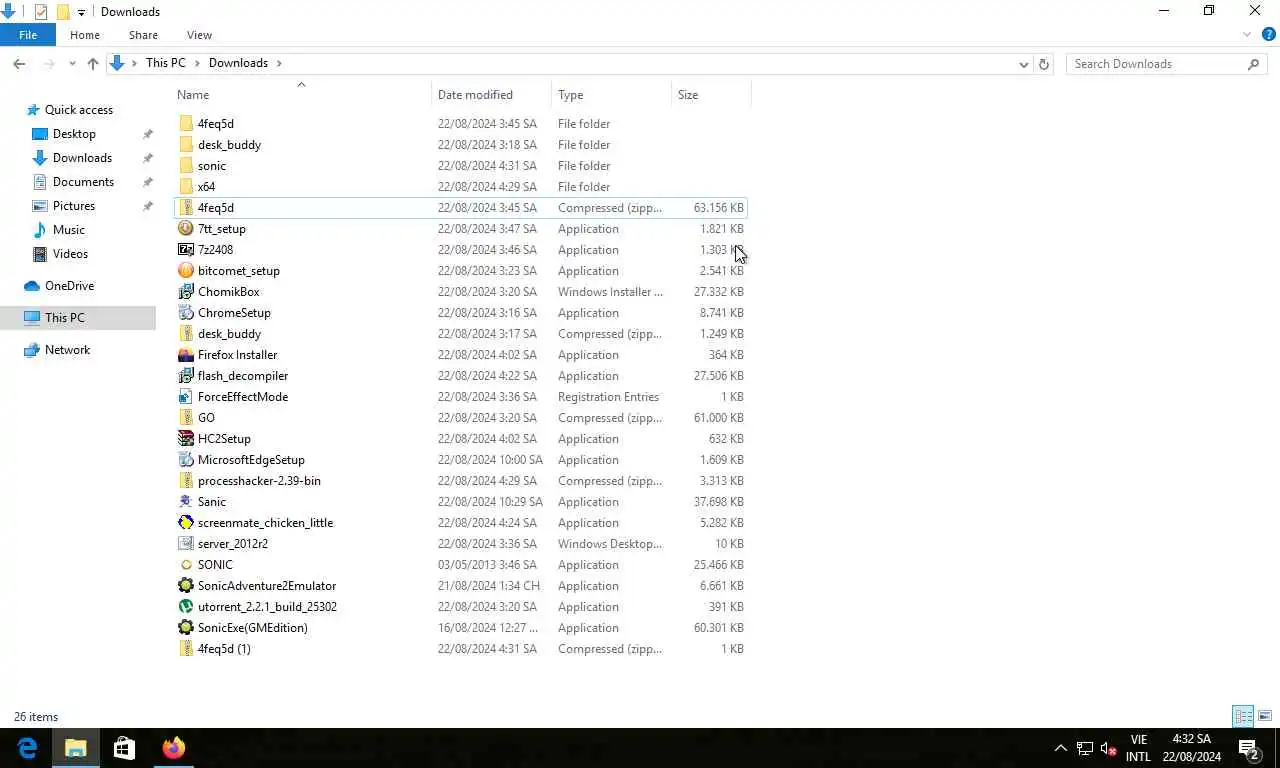Show hidden system tray icons
The image size is (1280, 768).
(1061, 748)
